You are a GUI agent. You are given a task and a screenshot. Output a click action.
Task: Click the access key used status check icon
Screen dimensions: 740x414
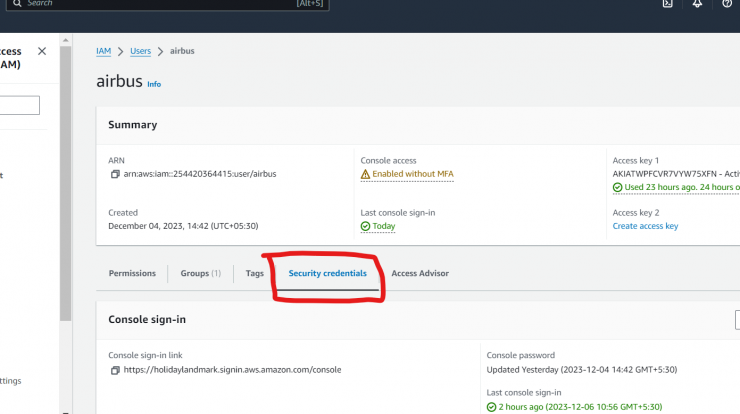(x=617, y=187)
